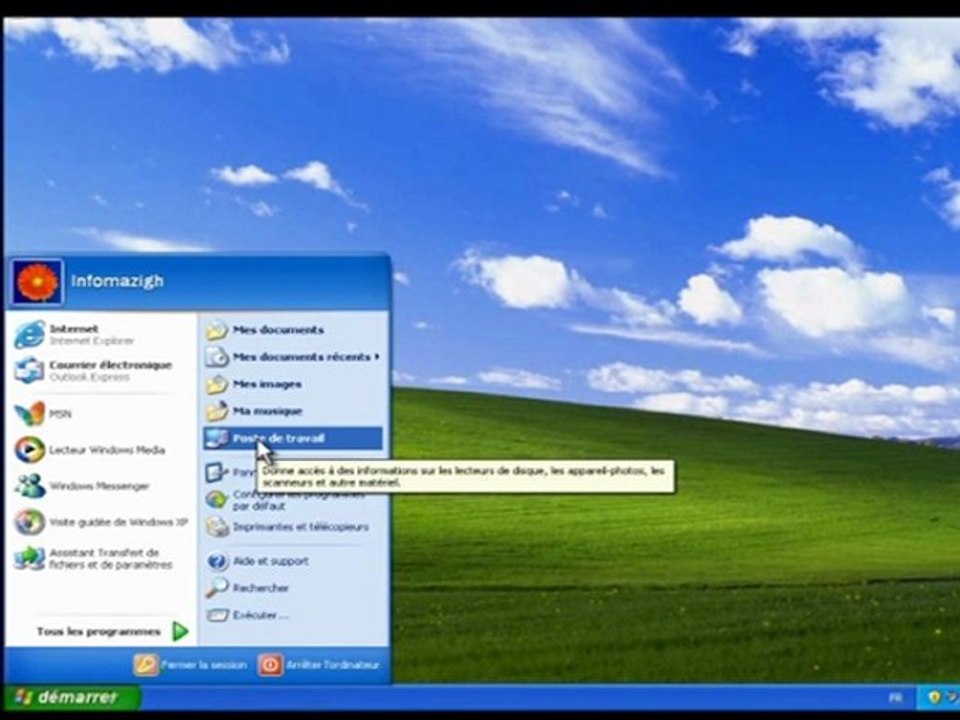Select the MSN menu entry
960x720 pixels.
coord(103,414)
